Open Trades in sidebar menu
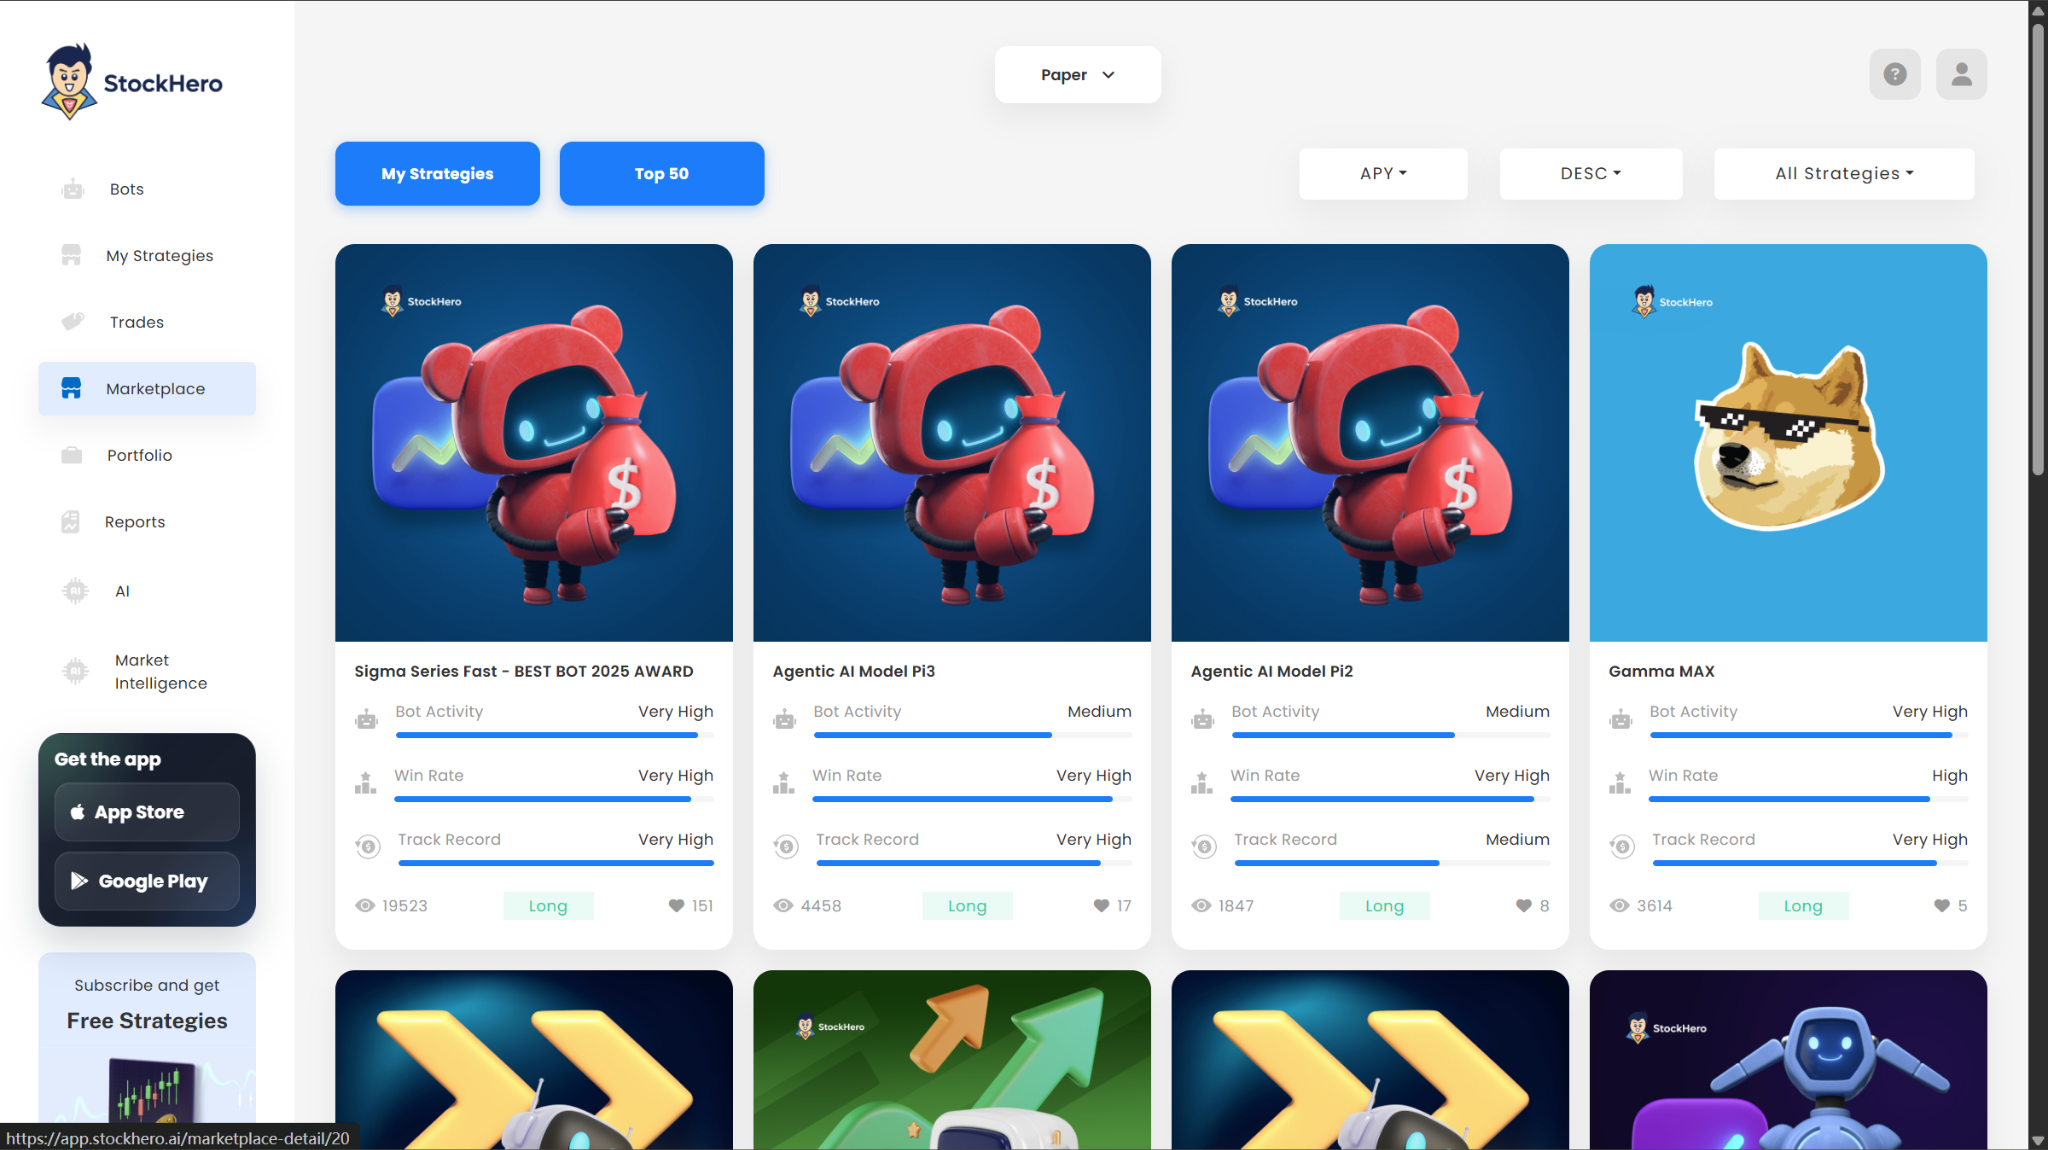The image size is (2048, 1150). [x=147, y=322]
